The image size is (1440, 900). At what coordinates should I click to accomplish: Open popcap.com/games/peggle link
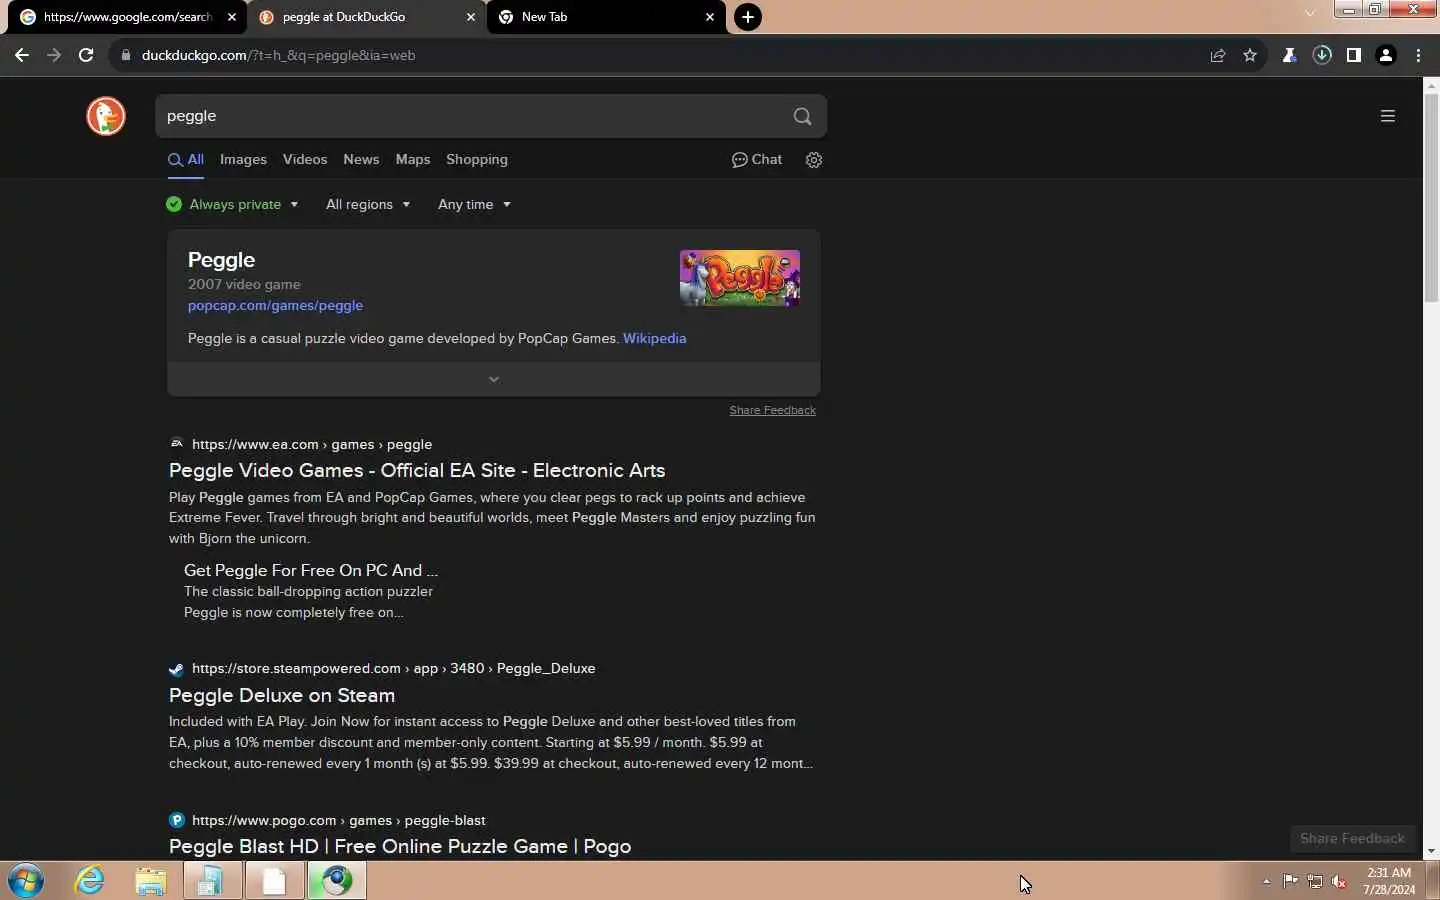click(x=275, y=306)
